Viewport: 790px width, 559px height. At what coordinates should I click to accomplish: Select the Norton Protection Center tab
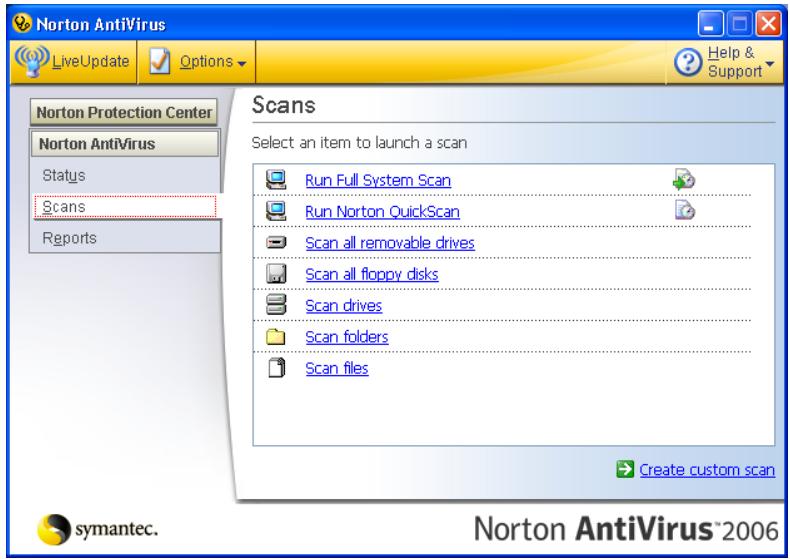click(124, 112)
